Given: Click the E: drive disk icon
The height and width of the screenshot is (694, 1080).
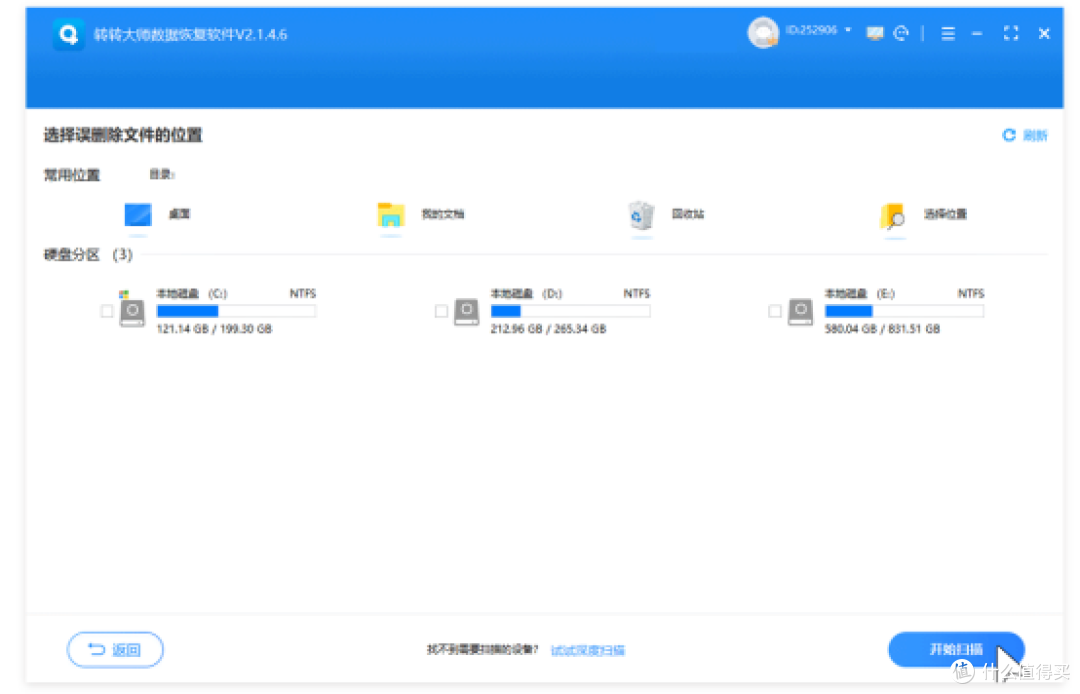Looking at the screenshot, I should 800,311.
